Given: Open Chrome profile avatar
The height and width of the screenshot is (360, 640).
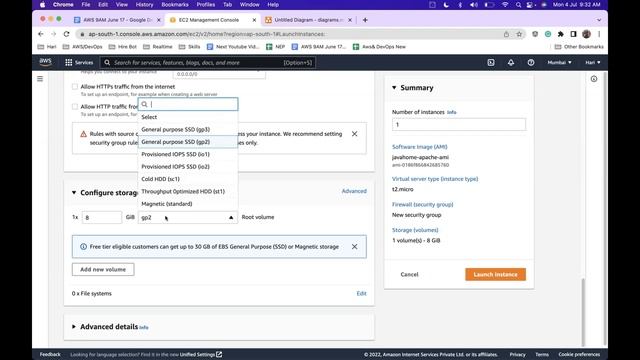Looking at the screenshot, I should (587, 34).
